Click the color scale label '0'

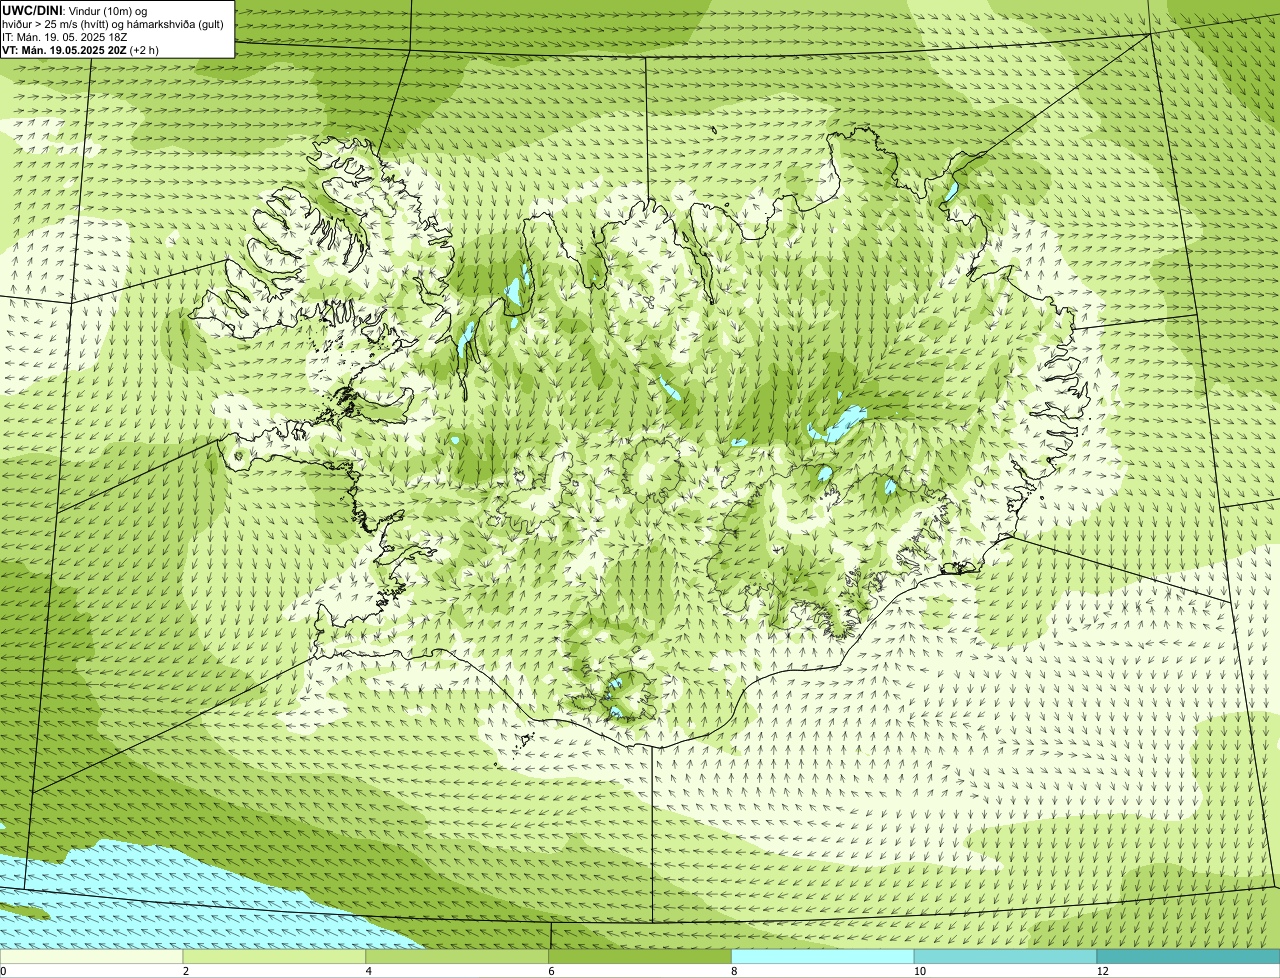click(x=3, y=971)
